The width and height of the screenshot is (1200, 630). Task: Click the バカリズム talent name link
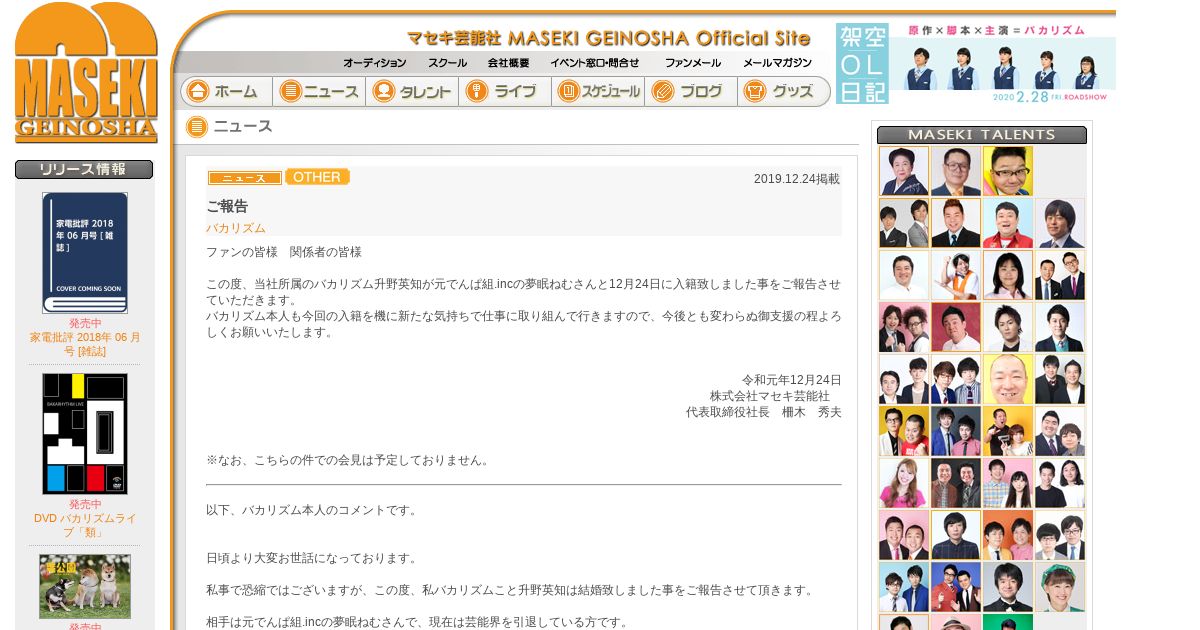pos(236,228)
